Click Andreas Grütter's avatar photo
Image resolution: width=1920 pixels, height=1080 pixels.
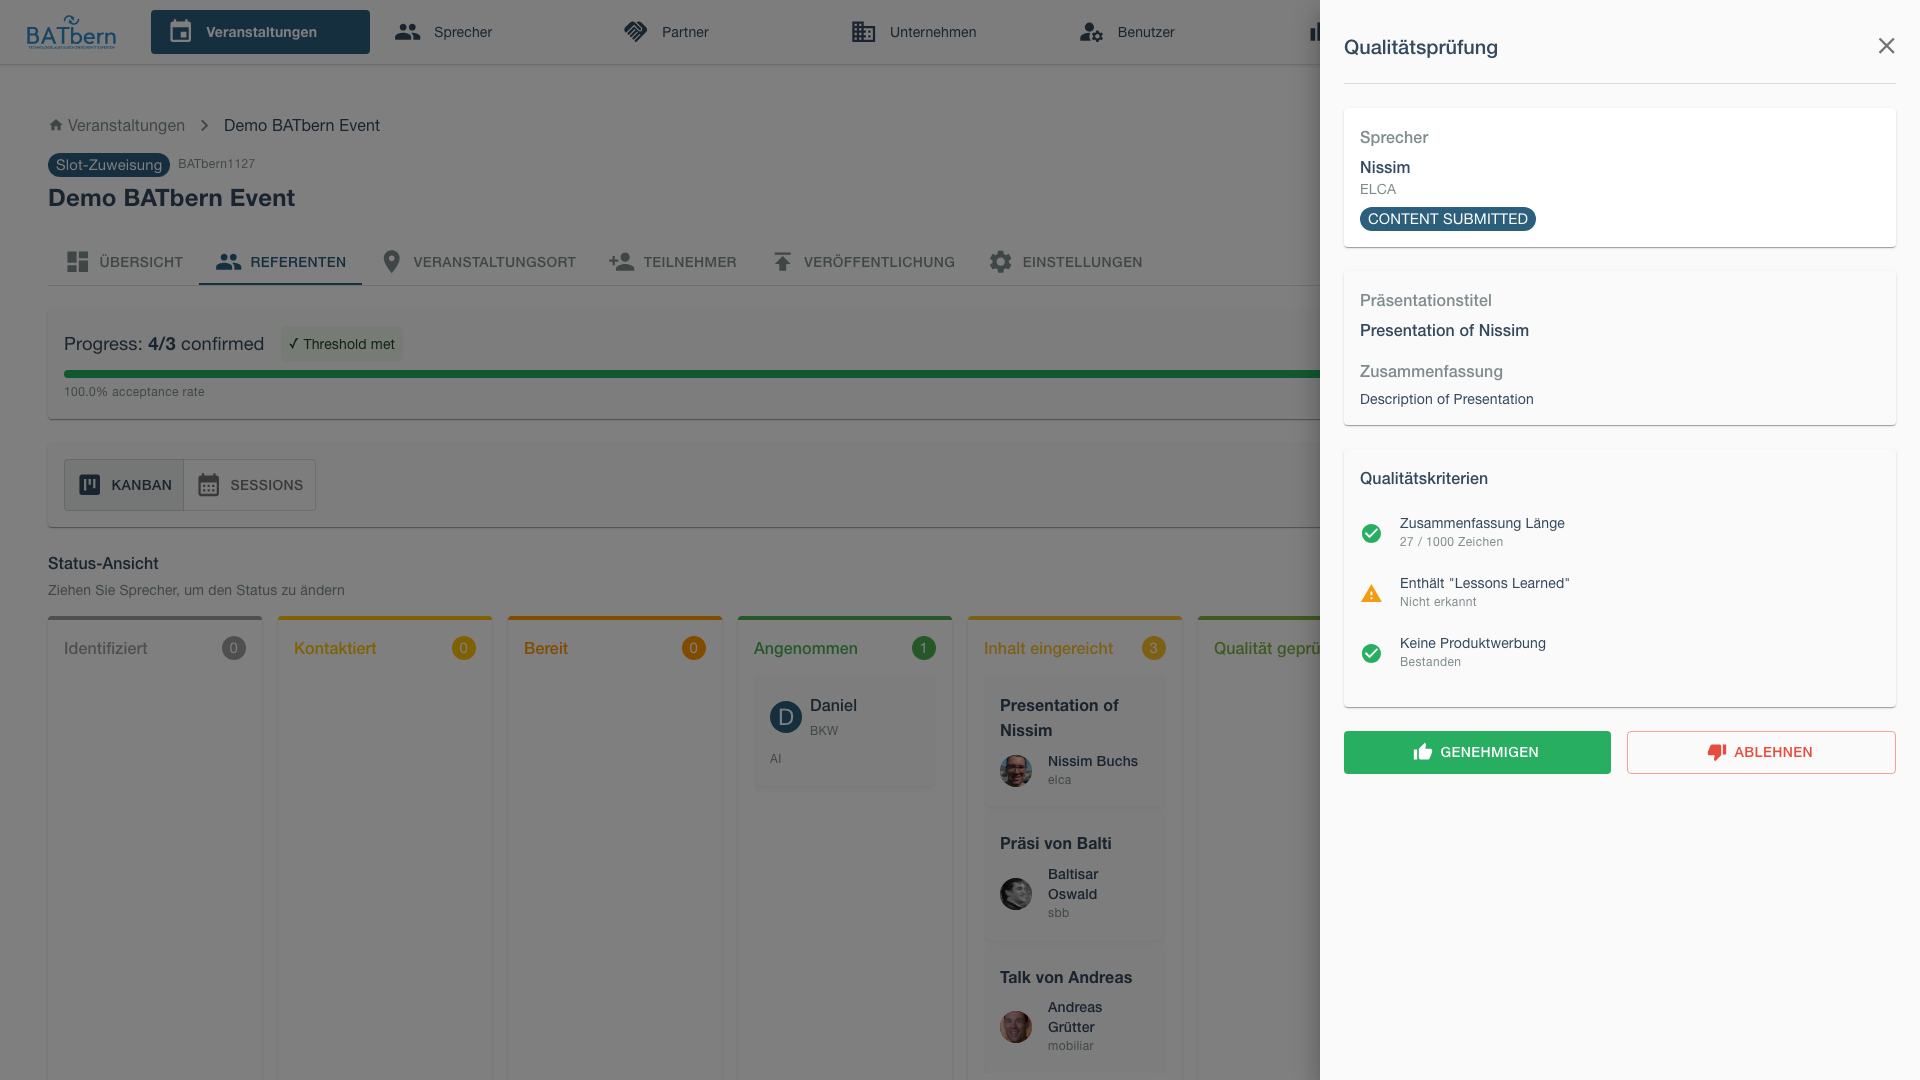tap(1016, 1027)
